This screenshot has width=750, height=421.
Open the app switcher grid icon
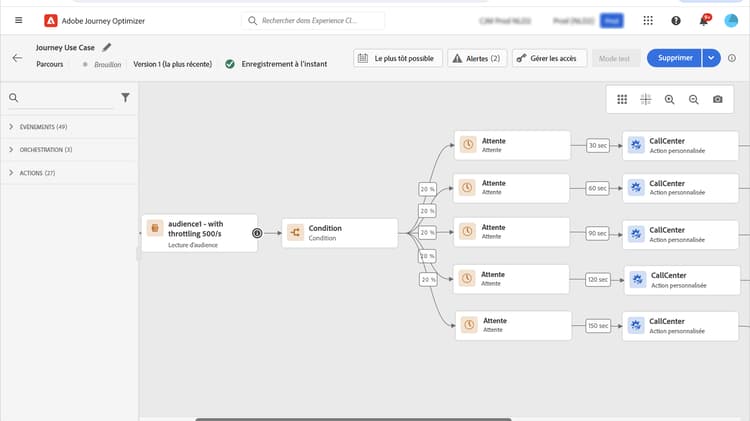[648, 20]
